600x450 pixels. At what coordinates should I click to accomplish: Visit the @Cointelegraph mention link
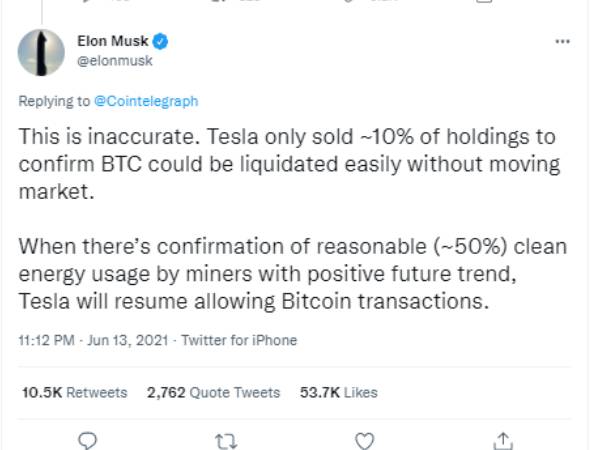[x=146, y=101]
